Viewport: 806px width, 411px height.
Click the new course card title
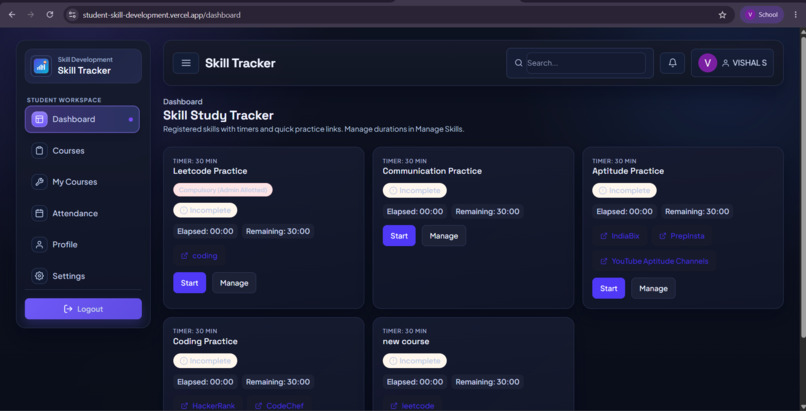[406, 342]
